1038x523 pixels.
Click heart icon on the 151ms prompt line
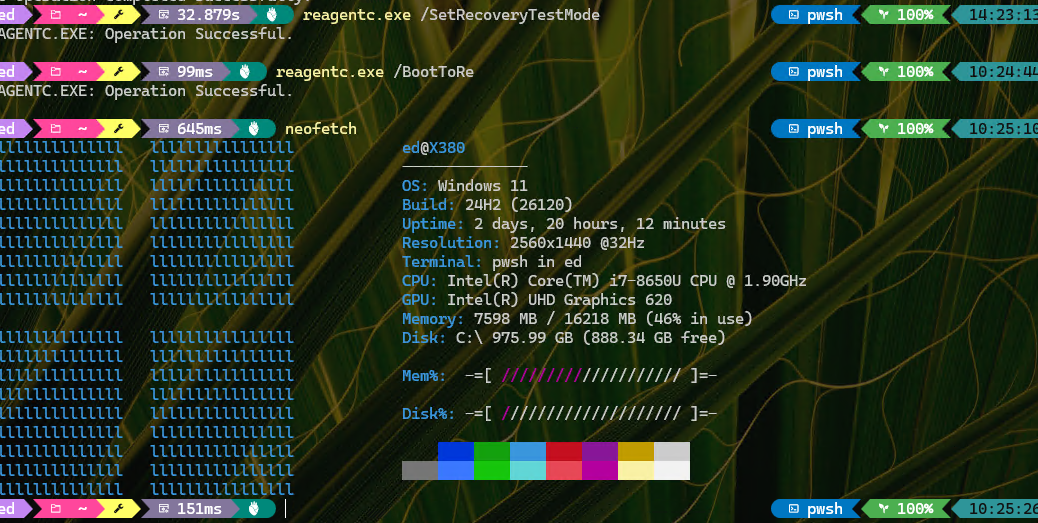(x=254, y=508)
